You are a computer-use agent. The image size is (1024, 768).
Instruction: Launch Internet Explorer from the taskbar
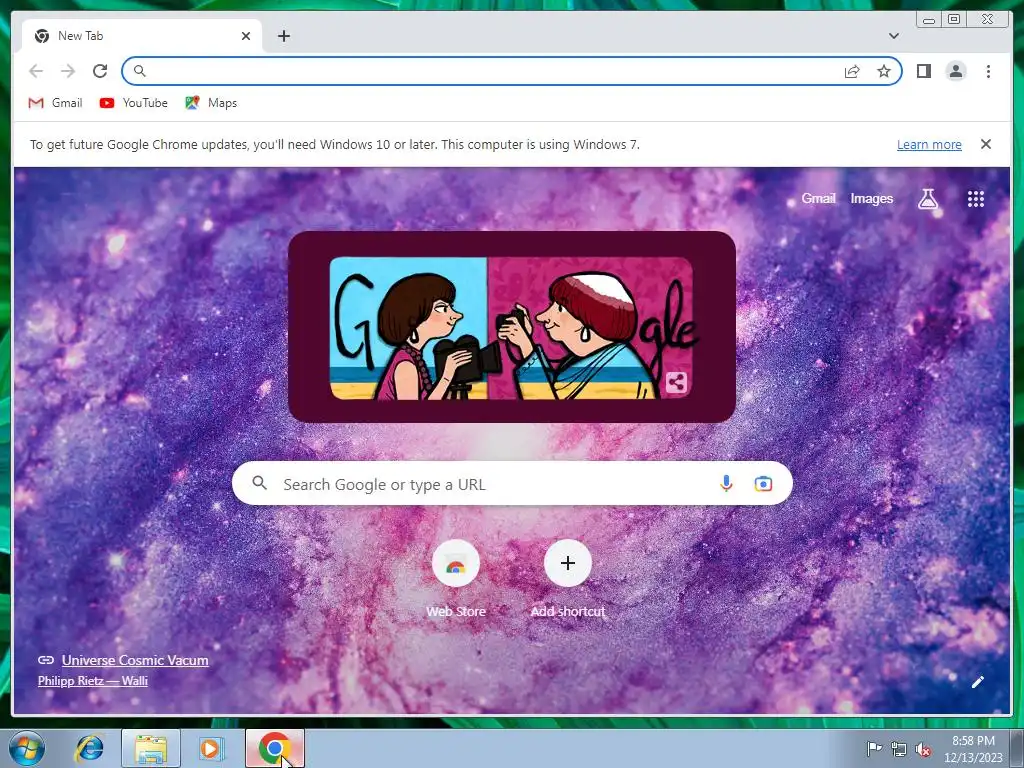coord(89,748)
